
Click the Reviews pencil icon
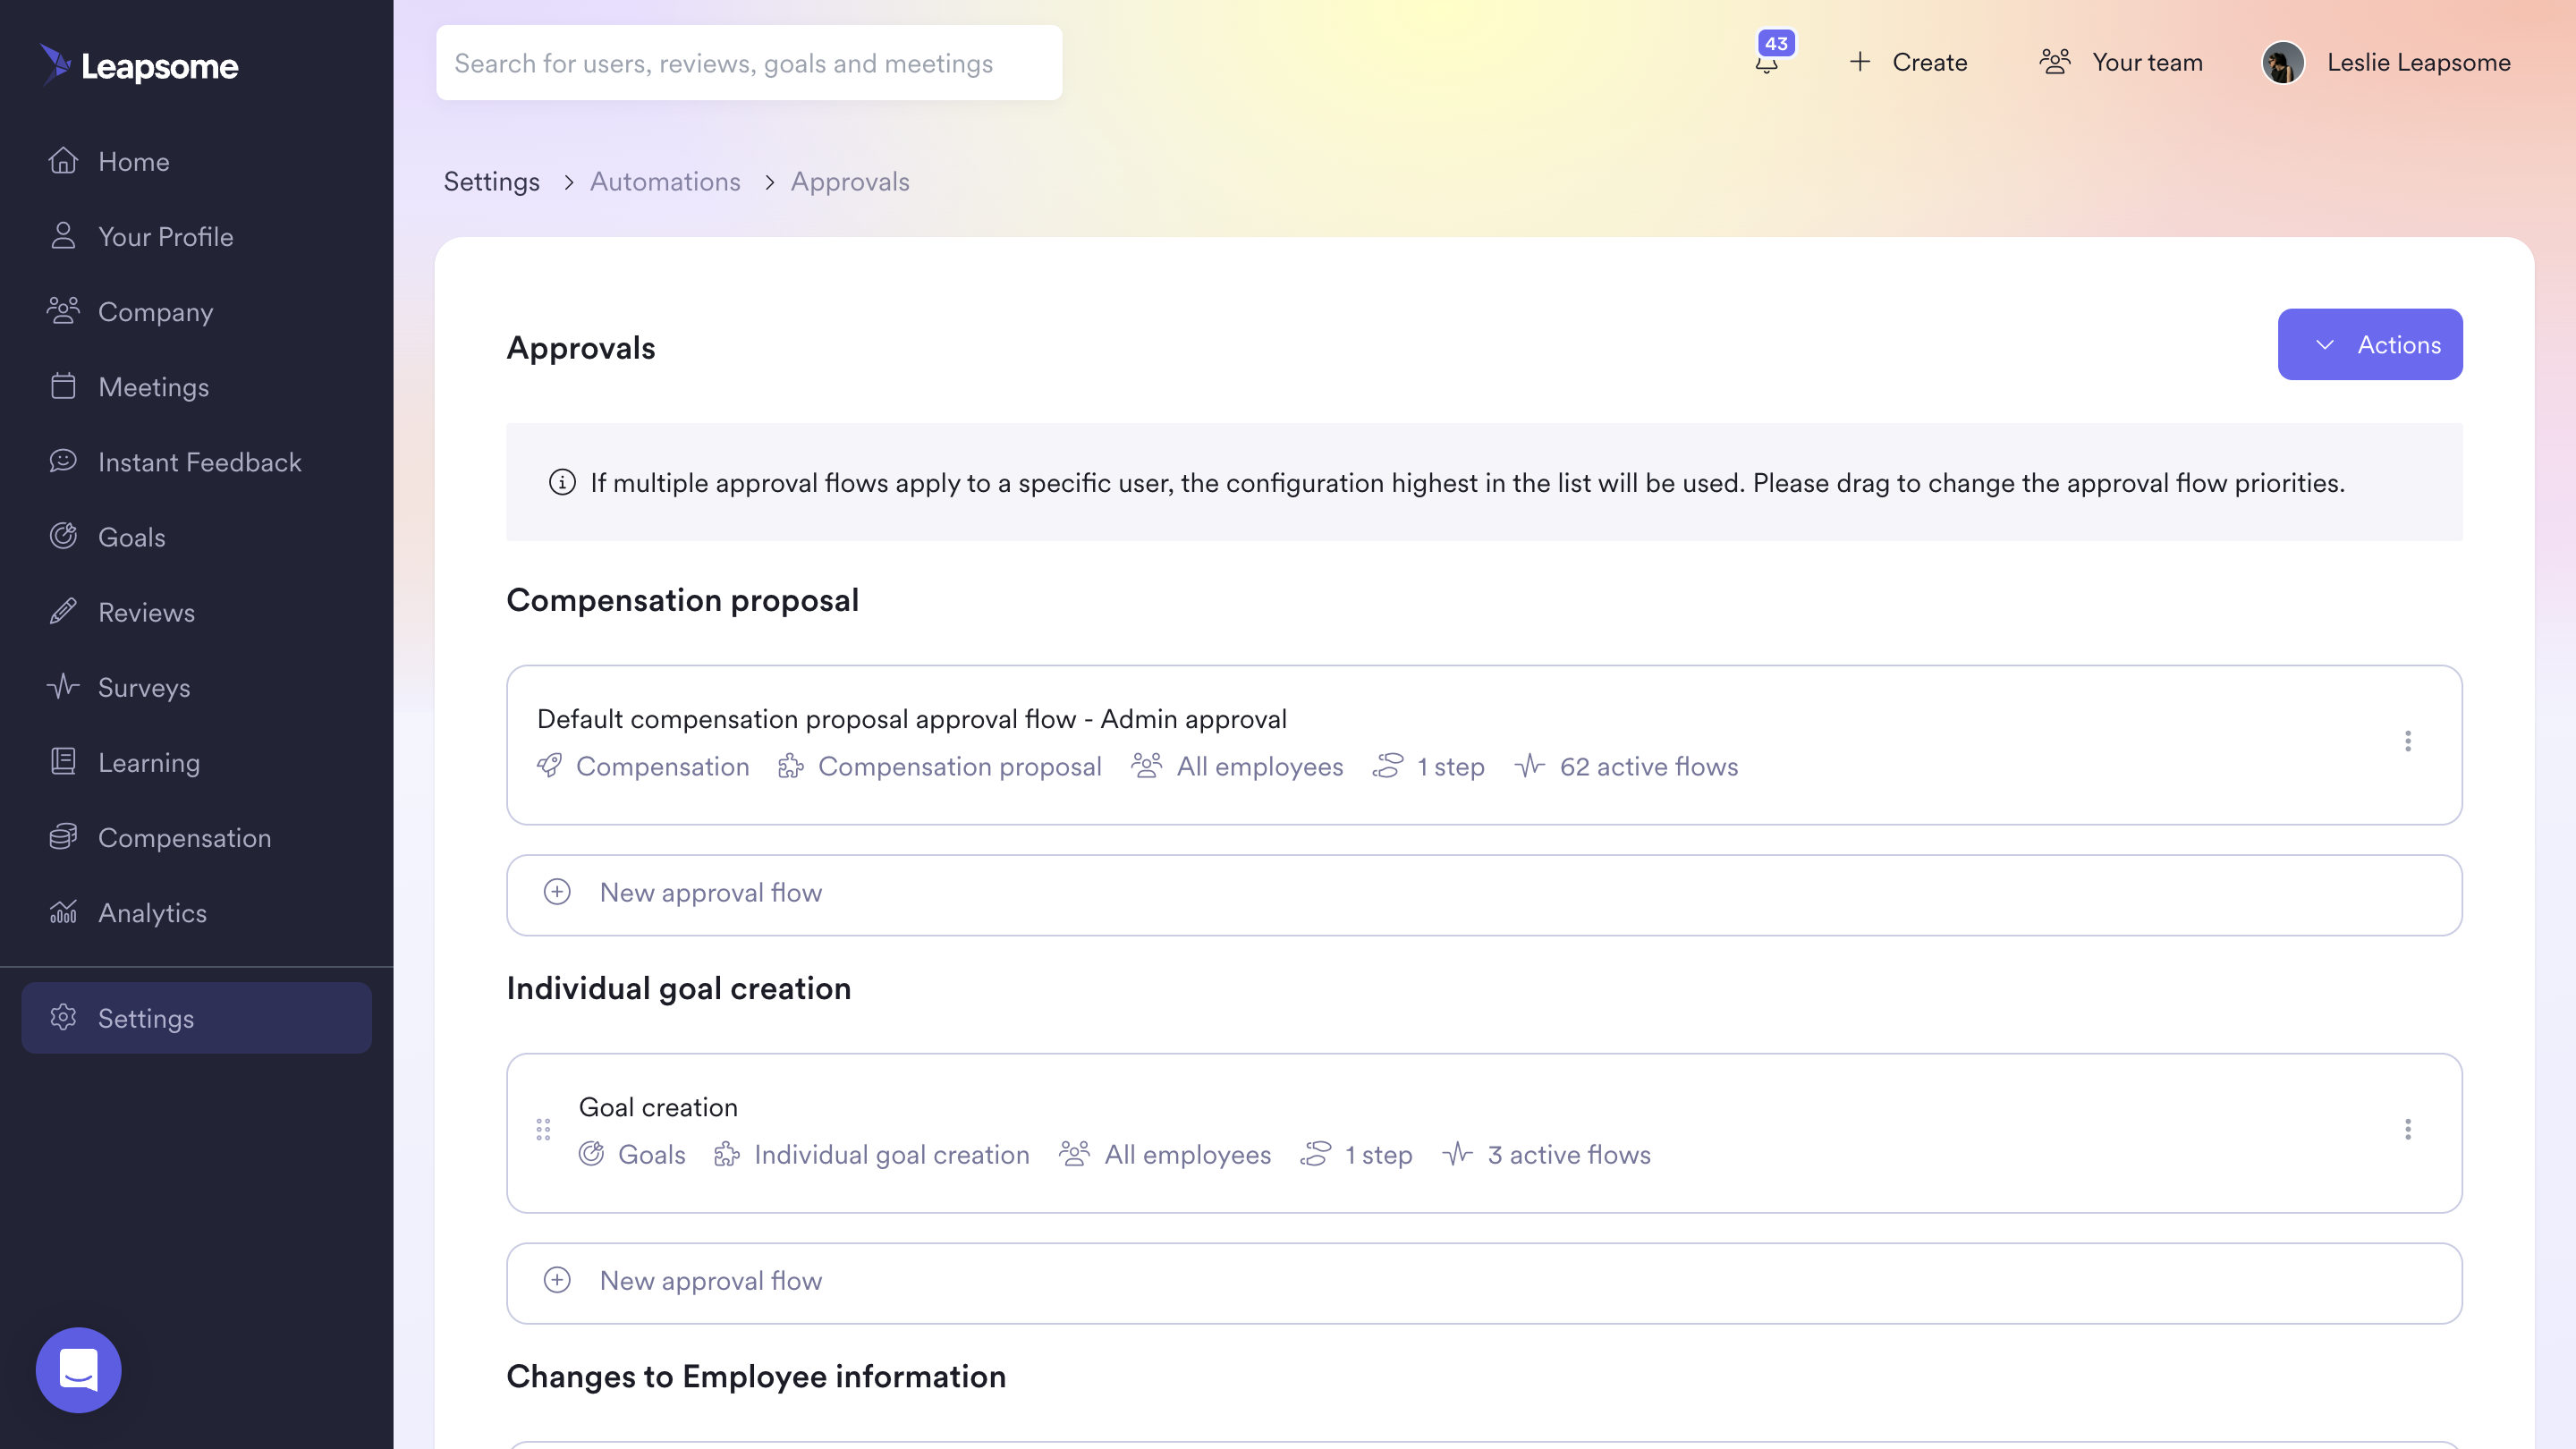[63, 611]
